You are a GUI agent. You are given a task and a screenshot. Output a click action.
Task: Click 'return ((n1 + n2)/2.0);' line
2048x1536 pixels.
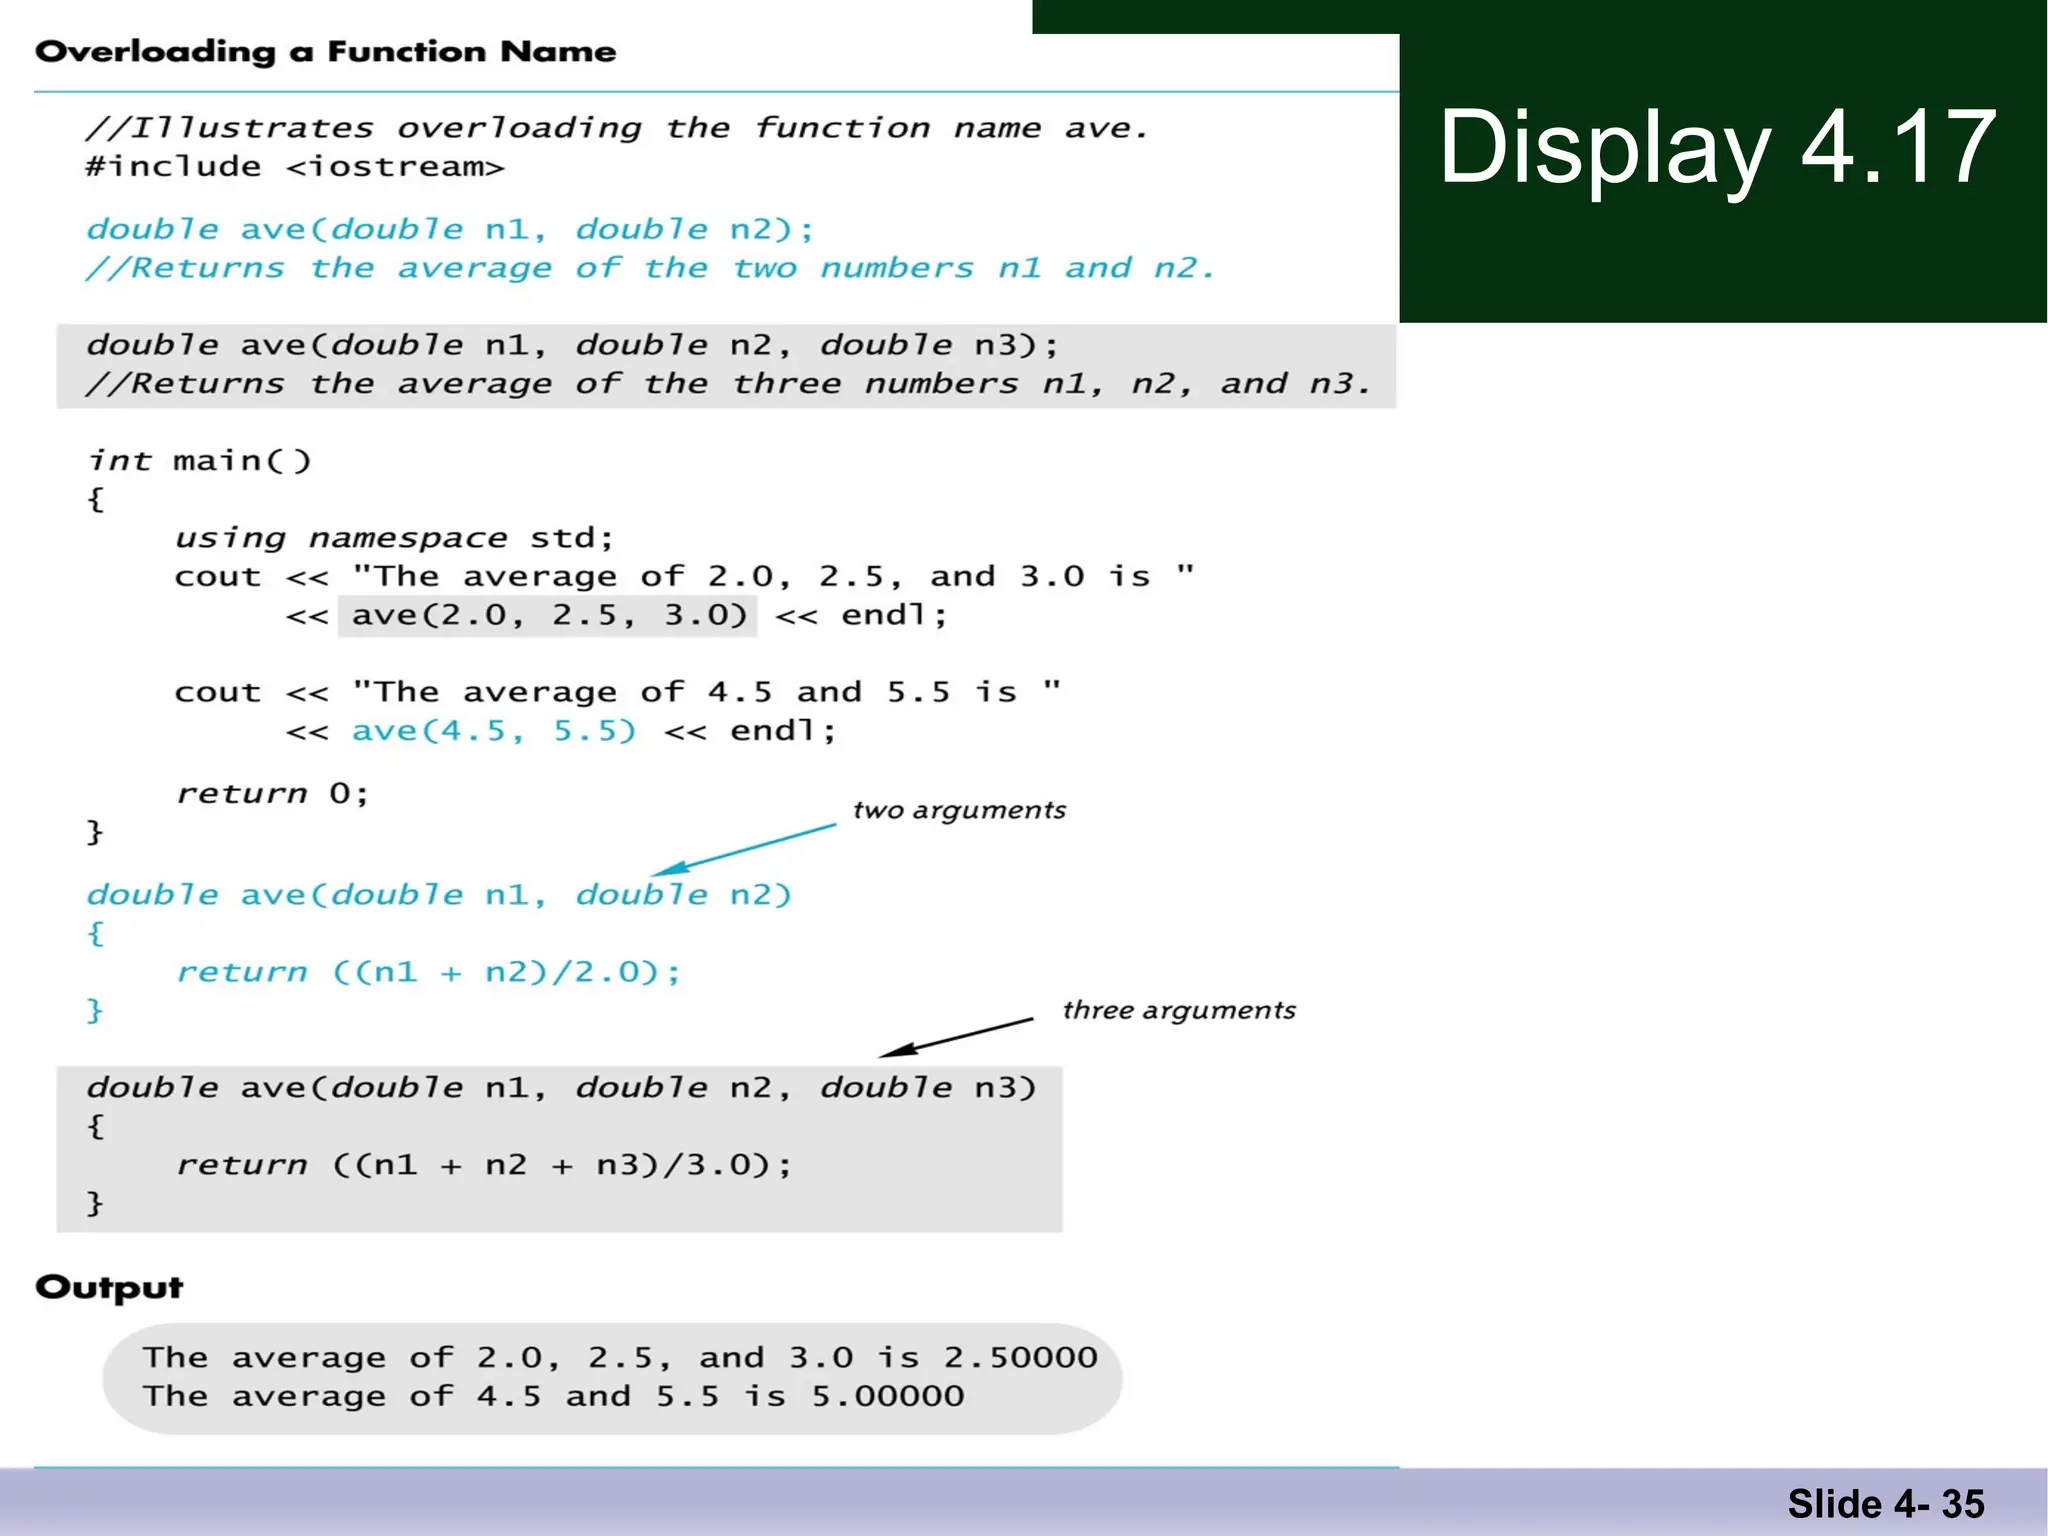(428, 972)
